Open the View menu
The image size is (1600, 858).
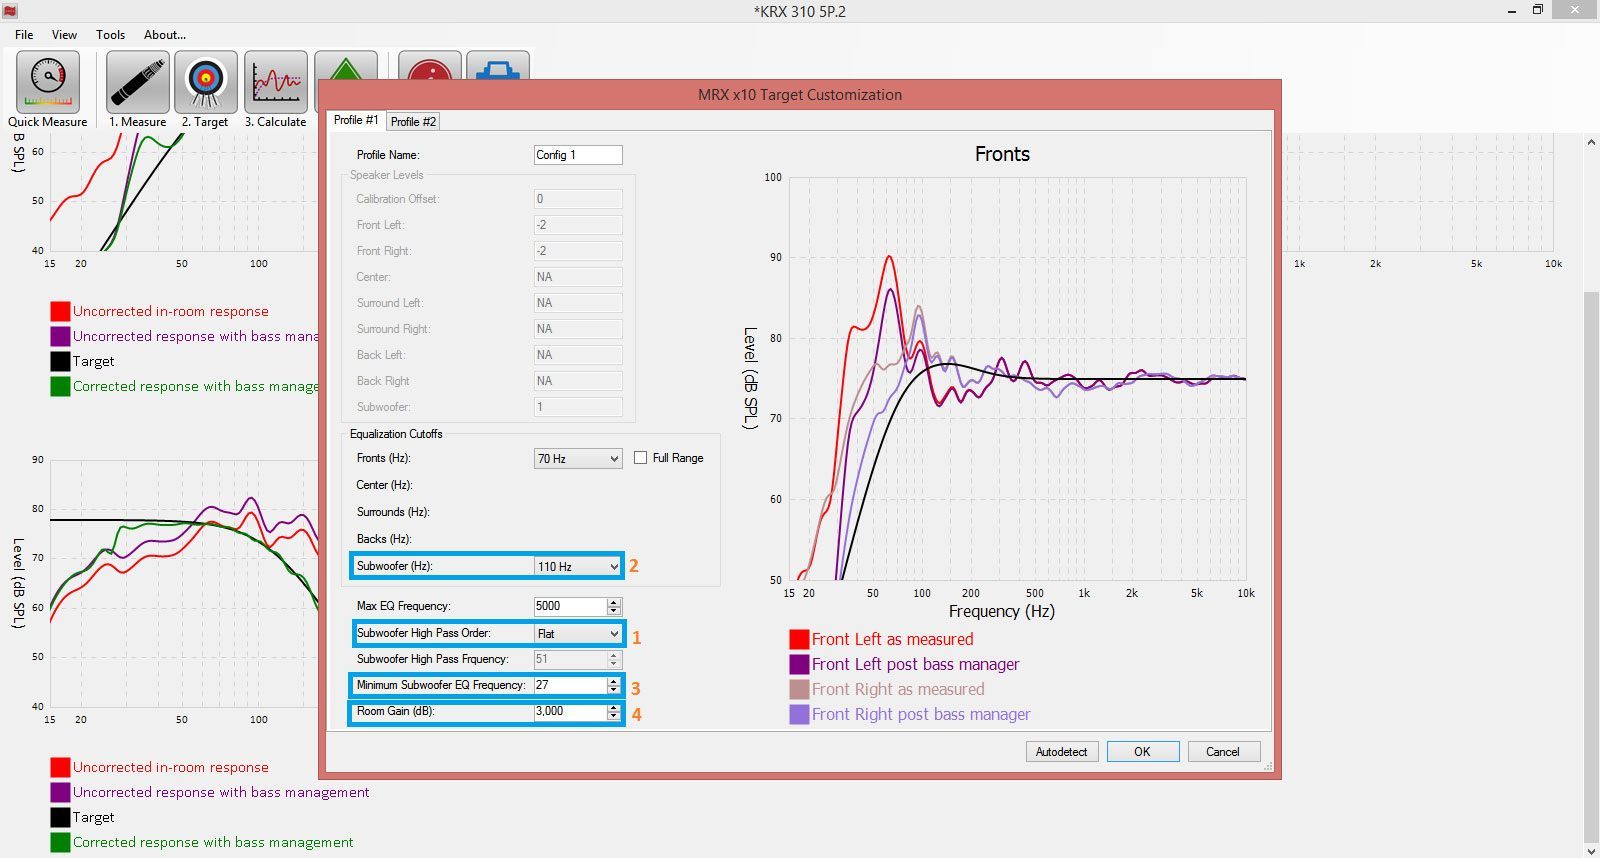coord(64,34)
